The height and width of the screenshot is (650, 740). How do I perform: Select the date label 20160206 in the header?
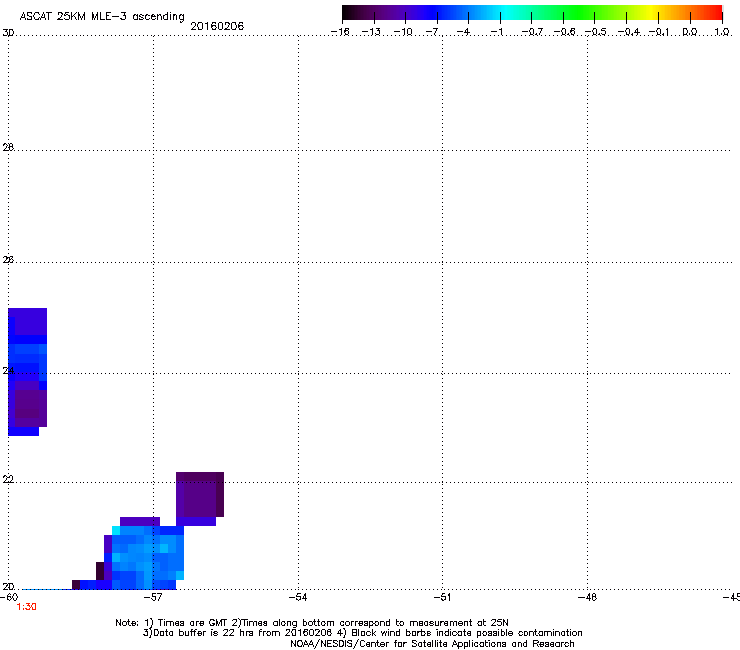[x=217, y=26]
